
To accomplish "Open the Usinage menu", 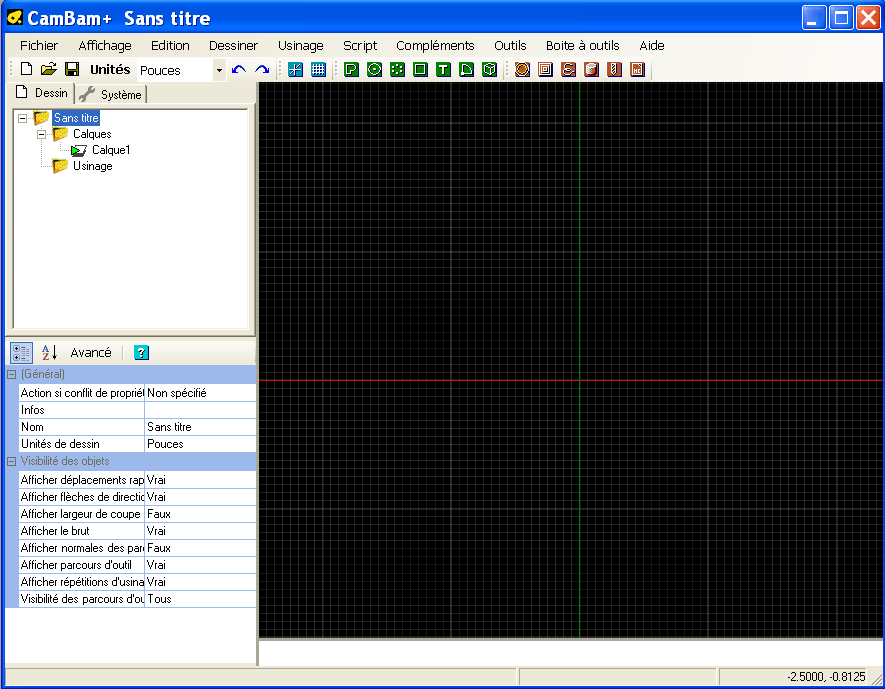I will [x=301, y=46].
